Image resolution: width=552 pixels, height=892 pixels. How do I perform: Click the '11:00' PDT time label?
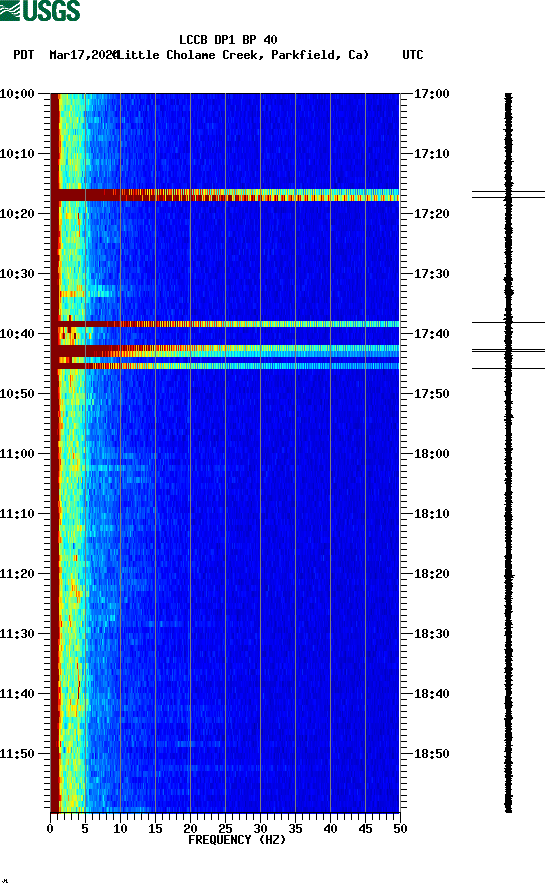point(17,454)
